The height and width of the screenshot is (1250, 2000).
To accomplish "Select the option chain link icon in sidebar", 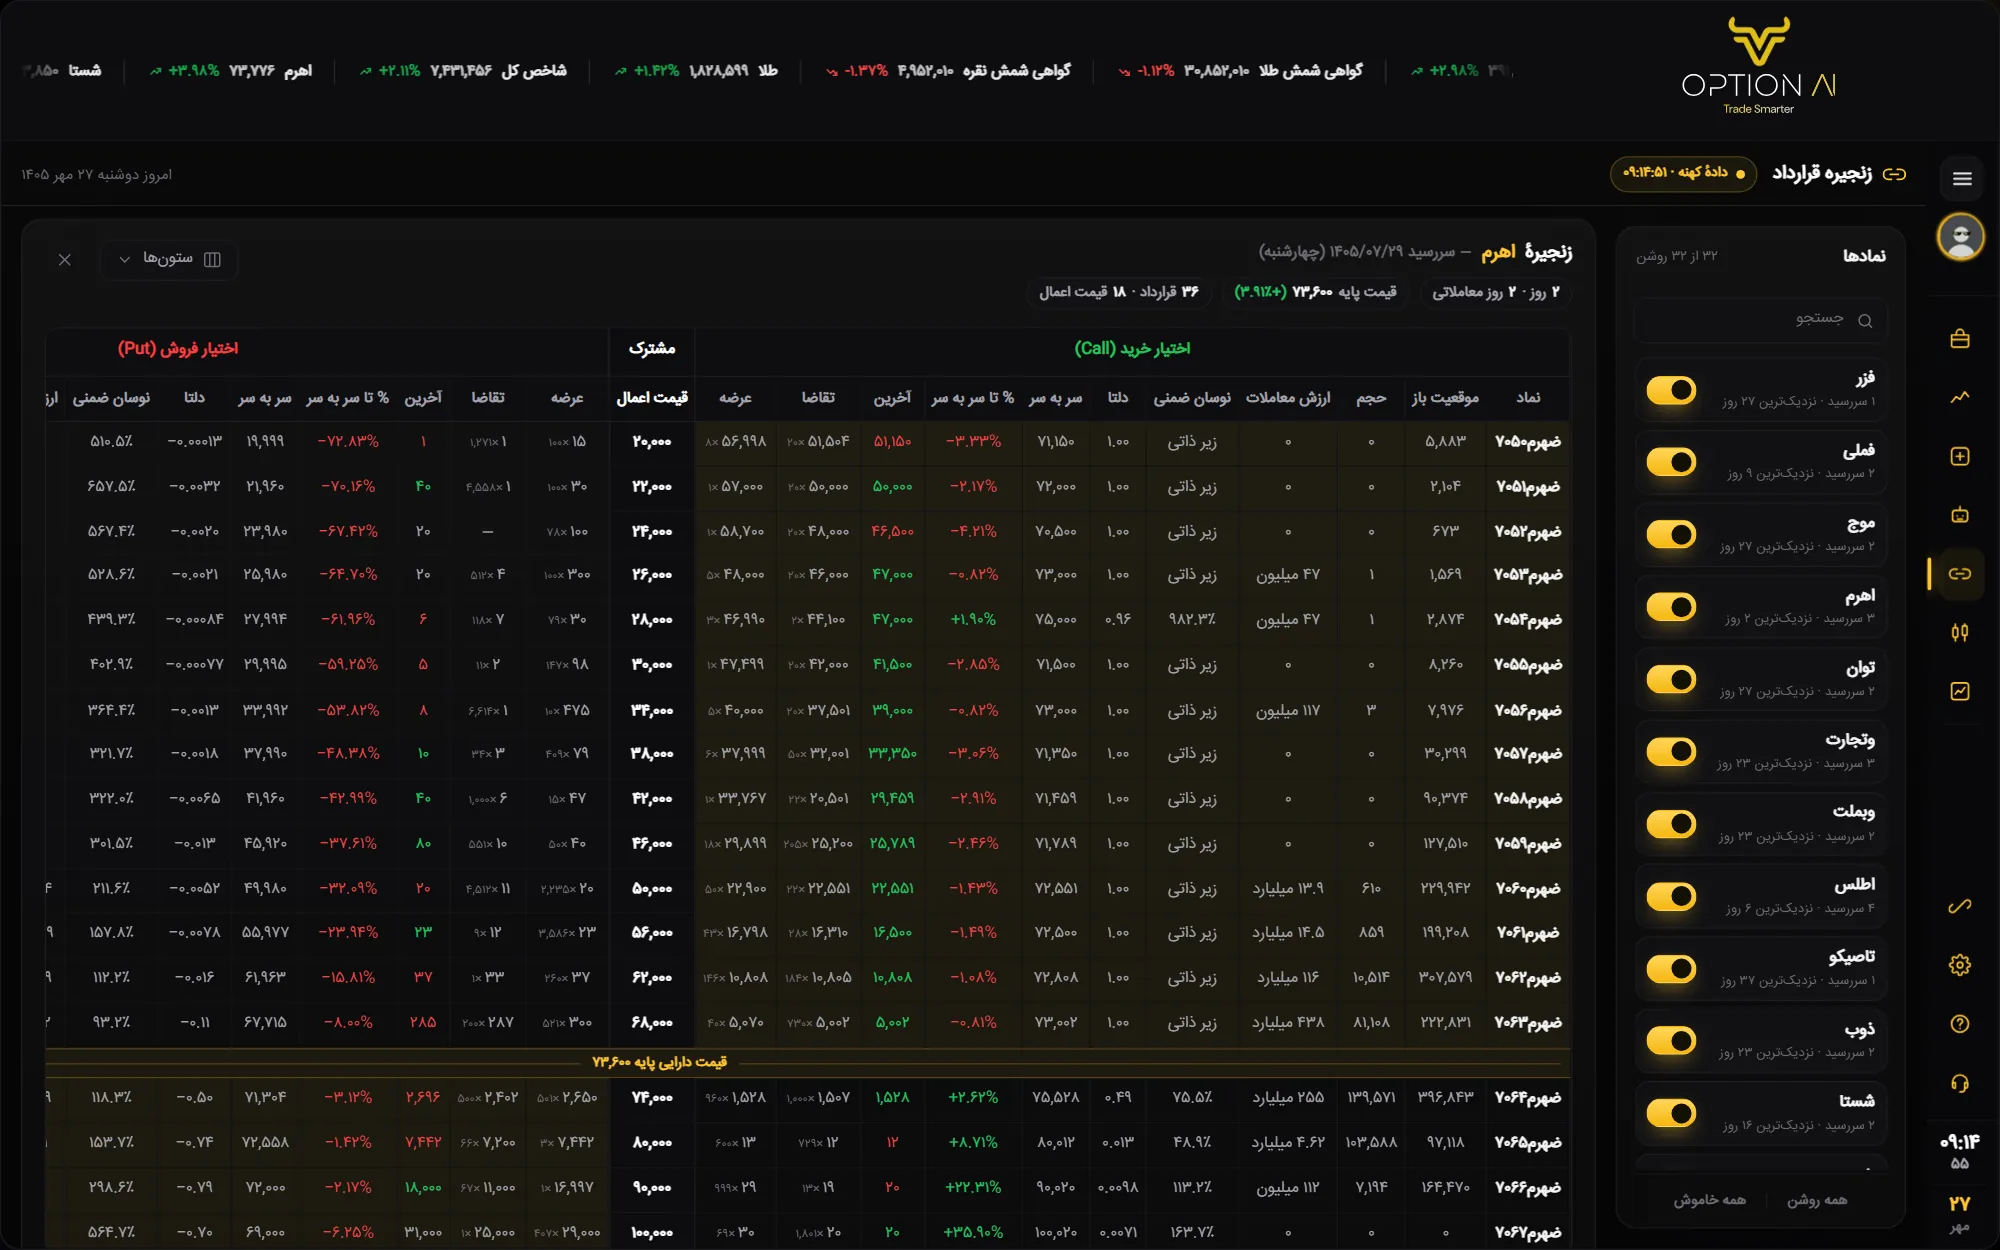I will tap(1960, 574).
